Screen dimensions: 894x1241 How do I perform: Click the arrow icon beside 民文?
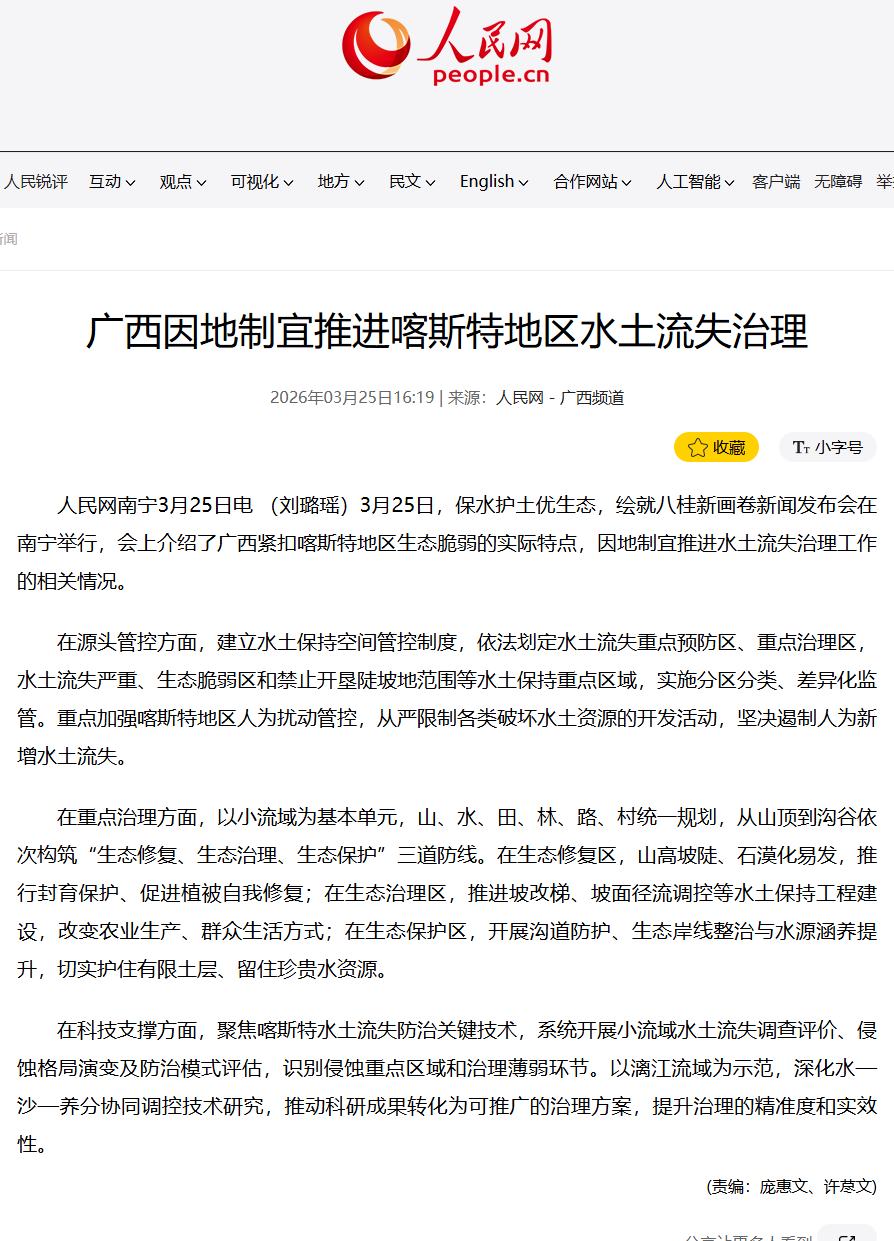pyautogui.click(x=431, y=182)
